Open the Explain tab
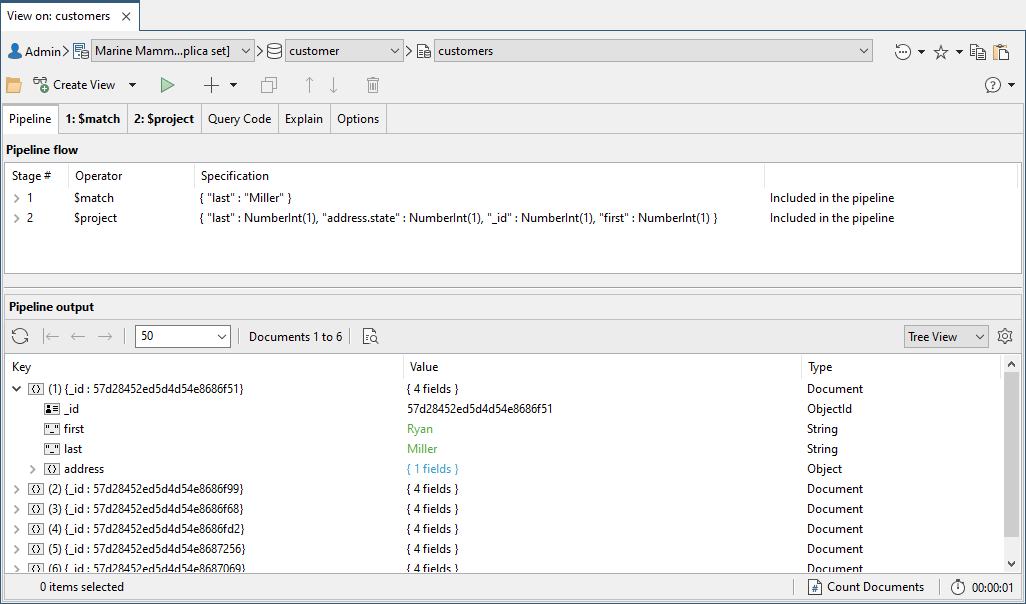Image resolution: width=1026 pixels, height=604 pixels. (x=304, y=119)
